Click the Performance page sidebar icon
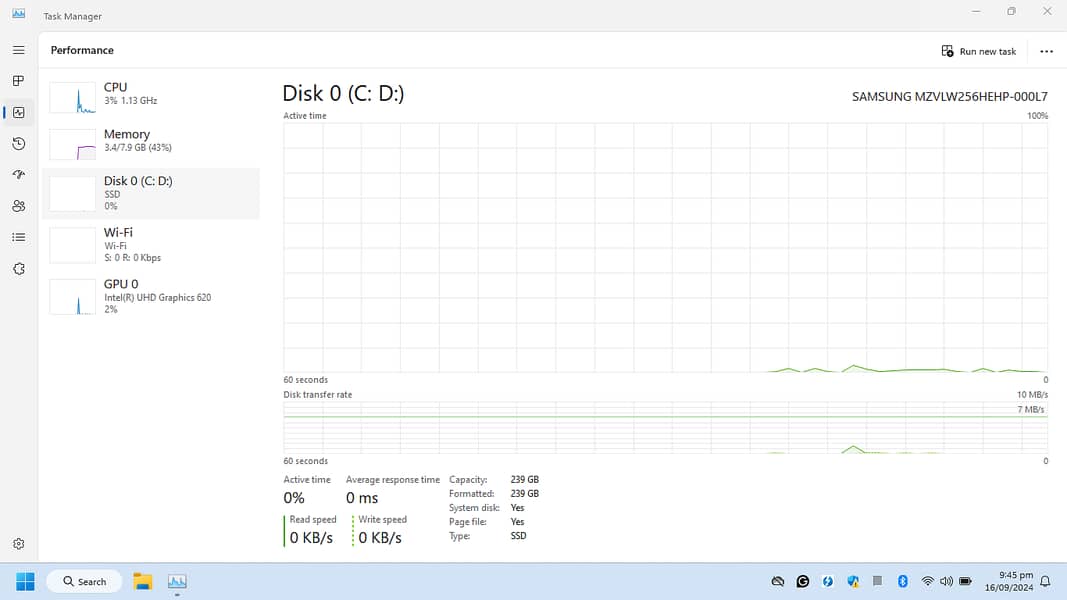Screen dimensions: 1067x600 coord(18,112)
